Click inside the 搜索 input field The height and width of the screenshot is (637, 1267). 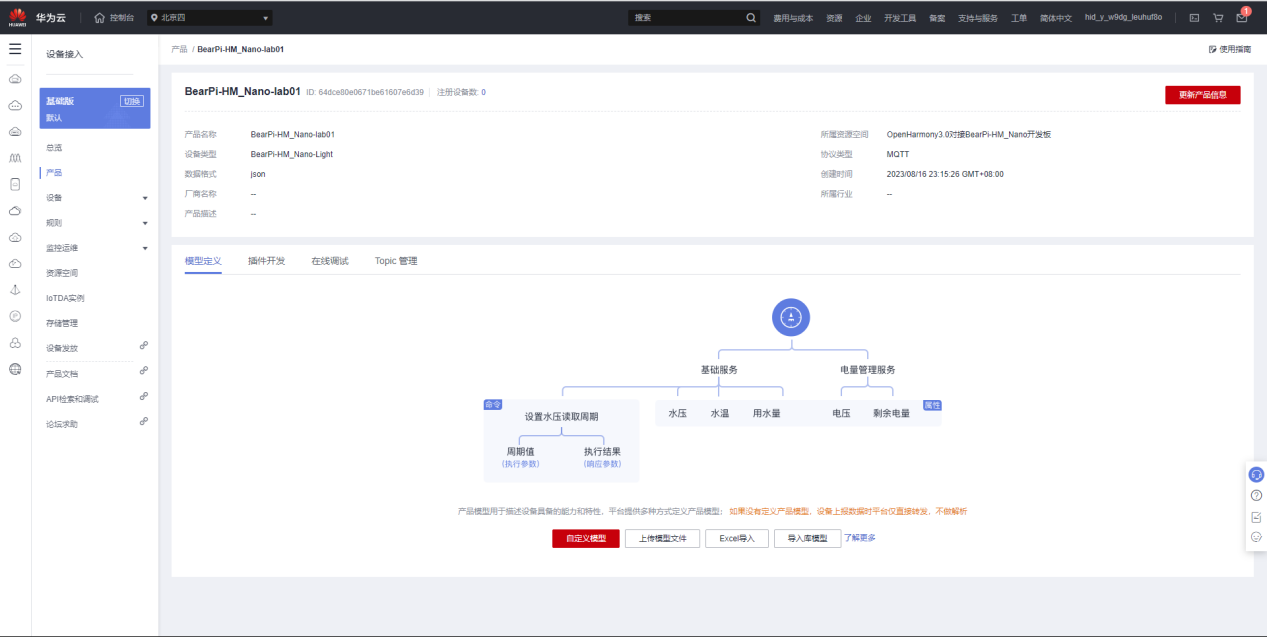point(686,17)
